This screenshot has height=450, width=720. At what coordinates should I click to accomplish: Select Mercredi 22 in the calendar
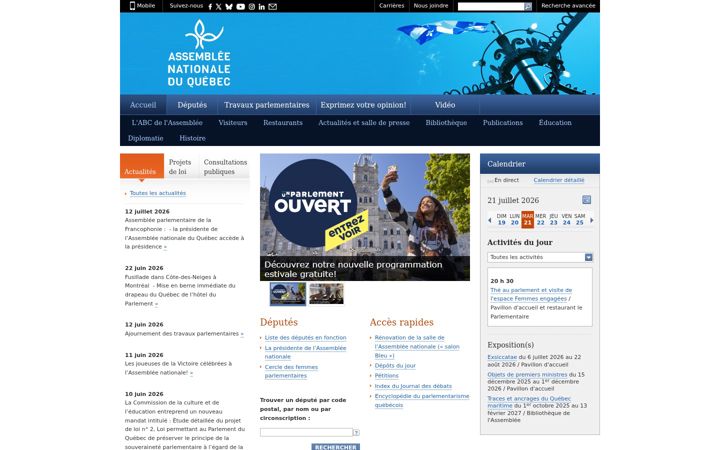pyautogui.click(x=540, y=219)
